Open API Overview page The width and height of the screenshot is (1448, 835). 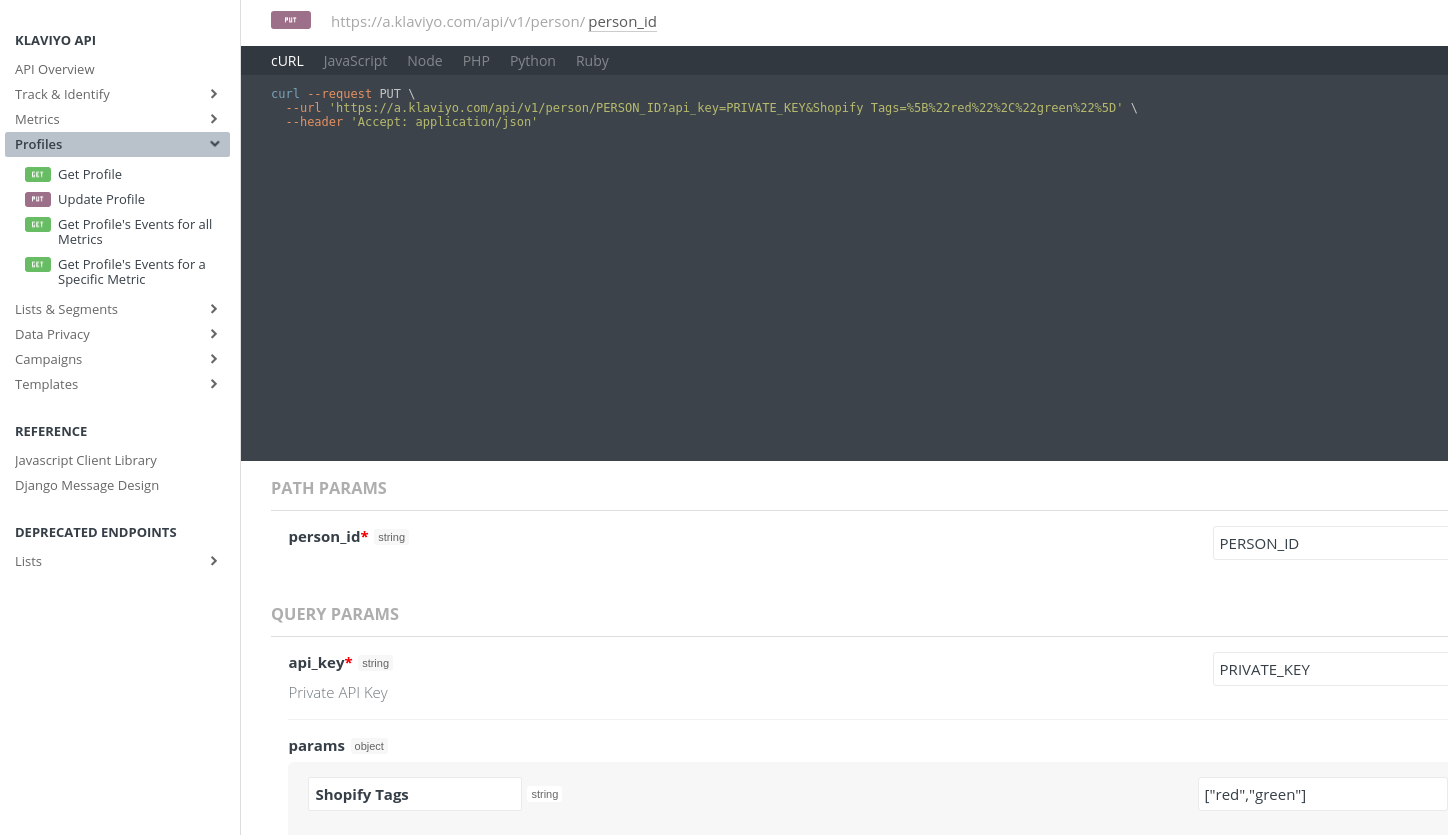pos(55,69)
